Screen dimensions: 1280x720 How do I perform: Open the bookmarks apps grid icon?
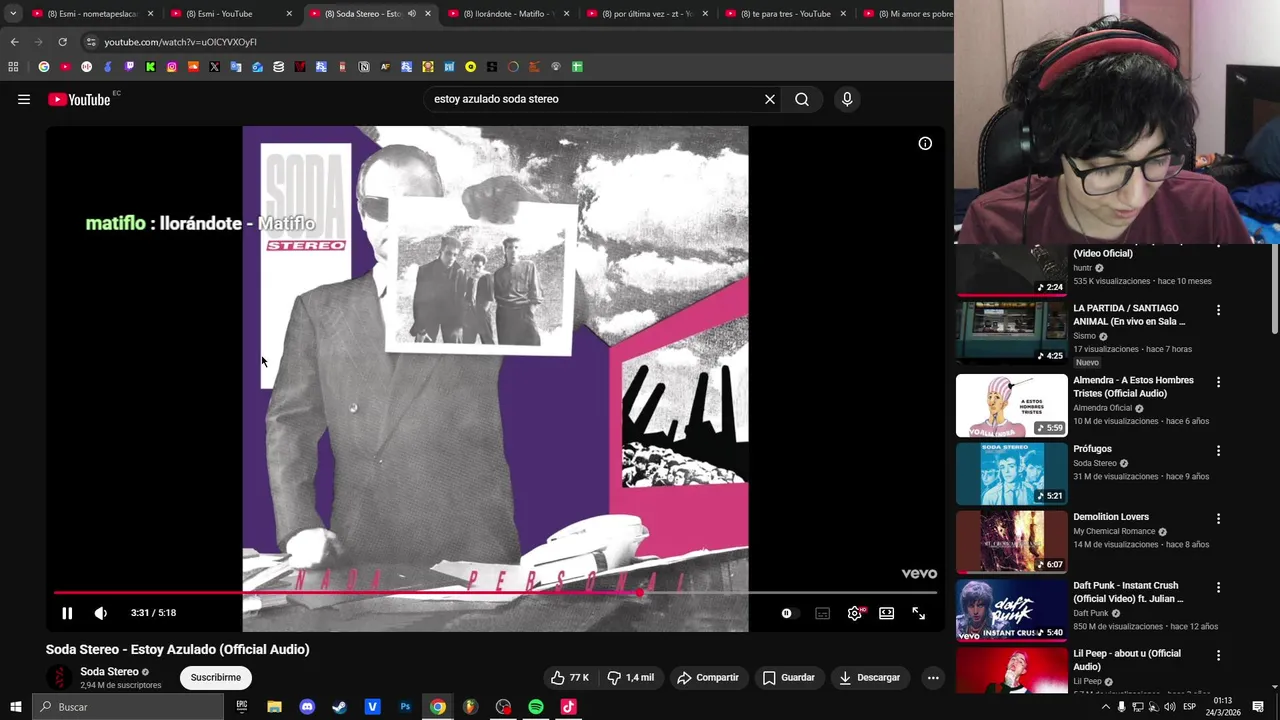(13, 67)
